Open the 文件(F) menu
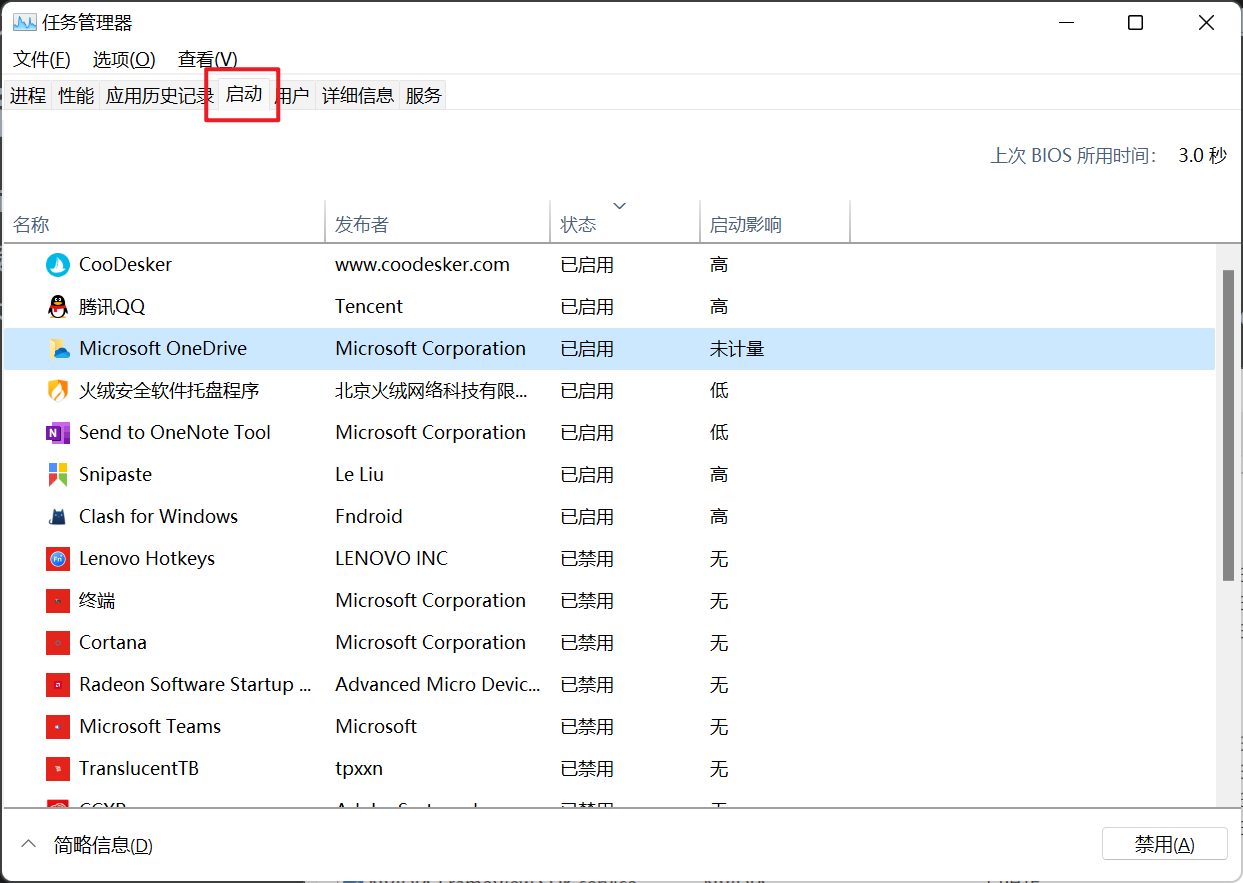1243x883 pixels. 42,59
